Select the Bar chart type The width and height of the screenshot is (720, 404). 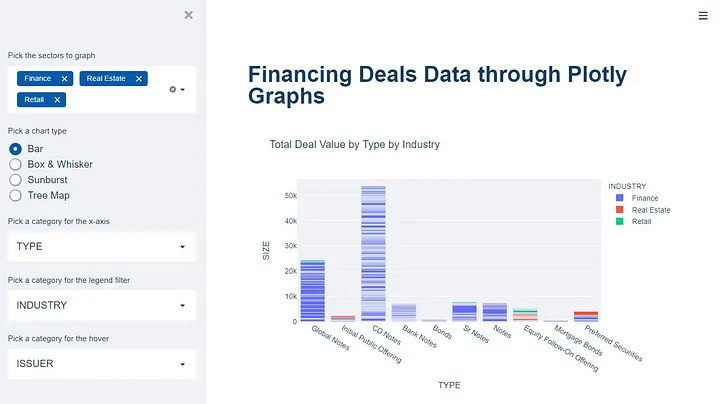(x=16, y=149)
